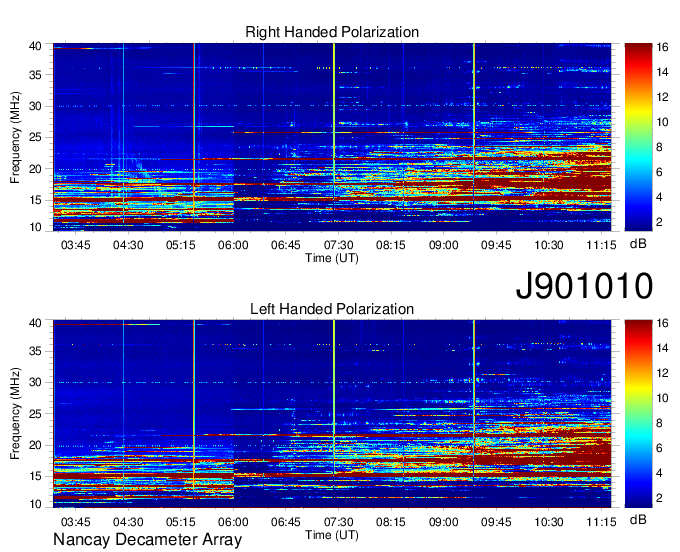Click the 16 dB tick on Right Handed color bar
The height and width of the screenshot is (552, 680).
click(662, 47)
